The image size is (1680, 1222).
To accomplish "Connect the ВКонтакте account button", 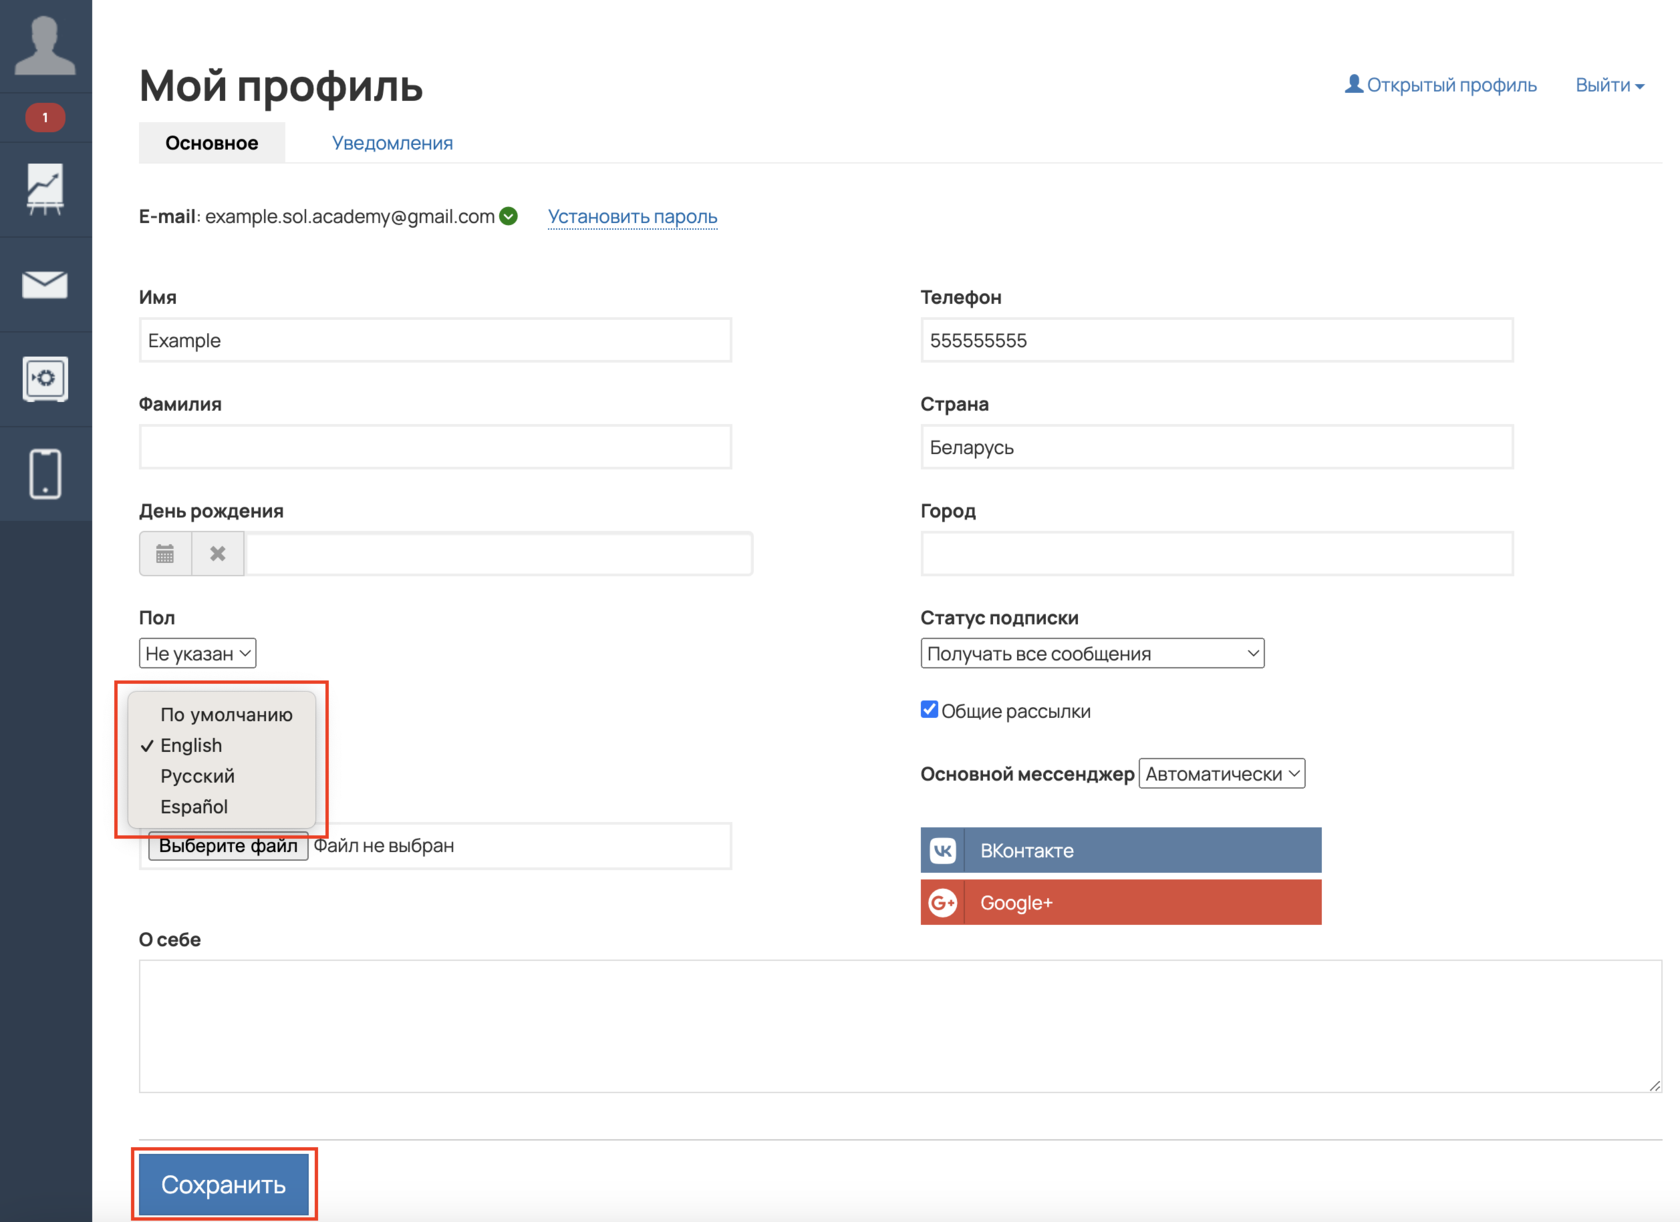I will click(1120, 850).
